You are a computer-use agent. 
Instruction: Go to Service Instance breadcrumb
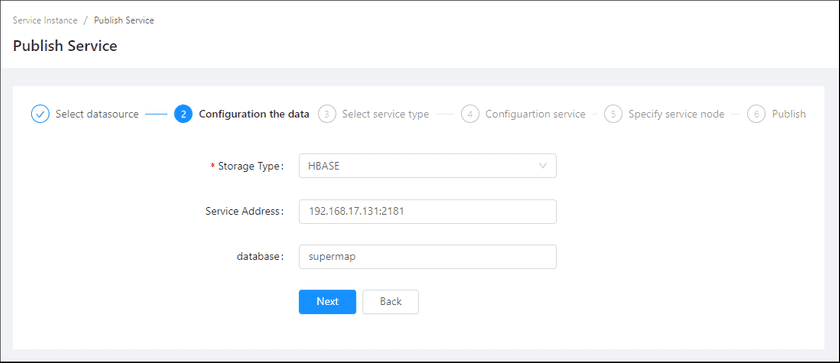pos(45,20)
